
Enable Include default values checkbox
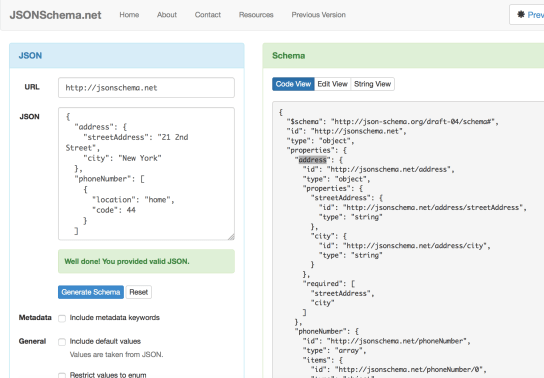pos(62,342)
